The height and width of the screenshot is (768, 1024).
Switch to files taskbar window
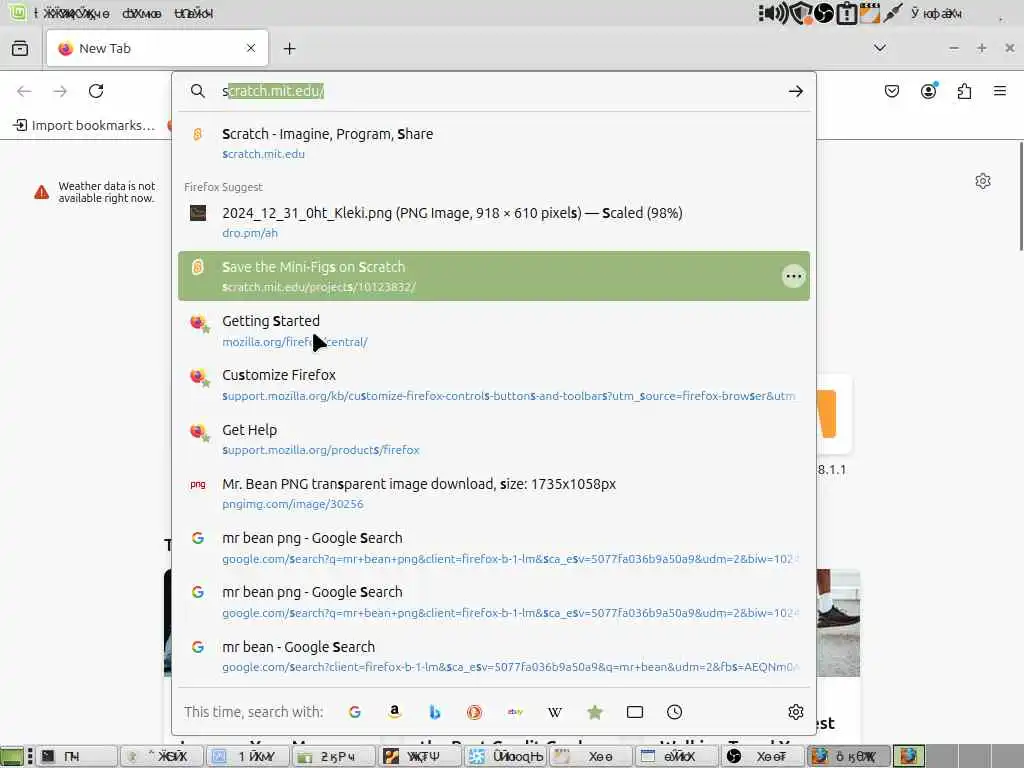(334, 756)
